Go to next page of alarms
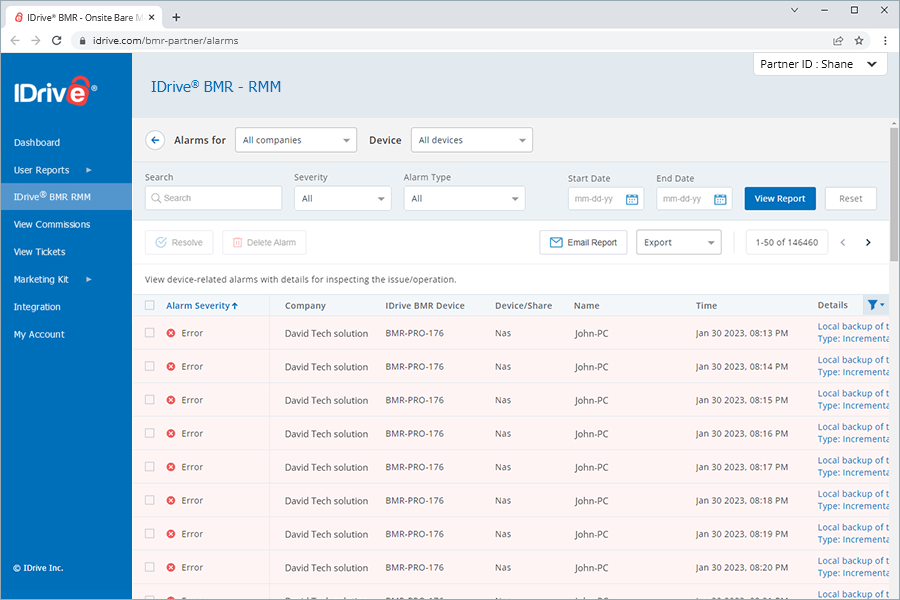This screenshot has height=600, width=900. click(x=868, y=242)
